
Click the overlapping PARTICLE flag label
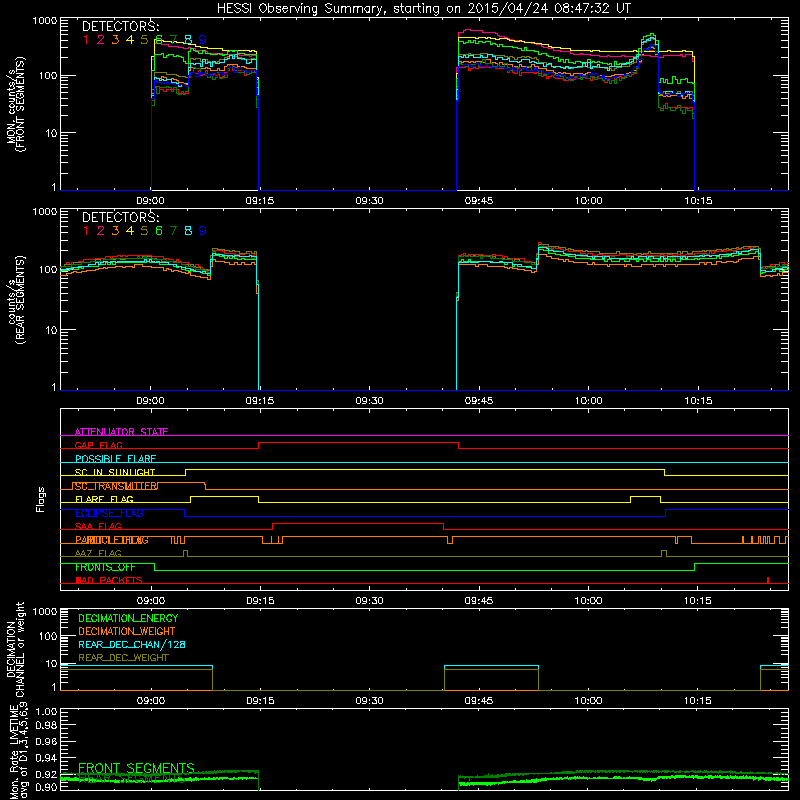[x=112, y=540]
